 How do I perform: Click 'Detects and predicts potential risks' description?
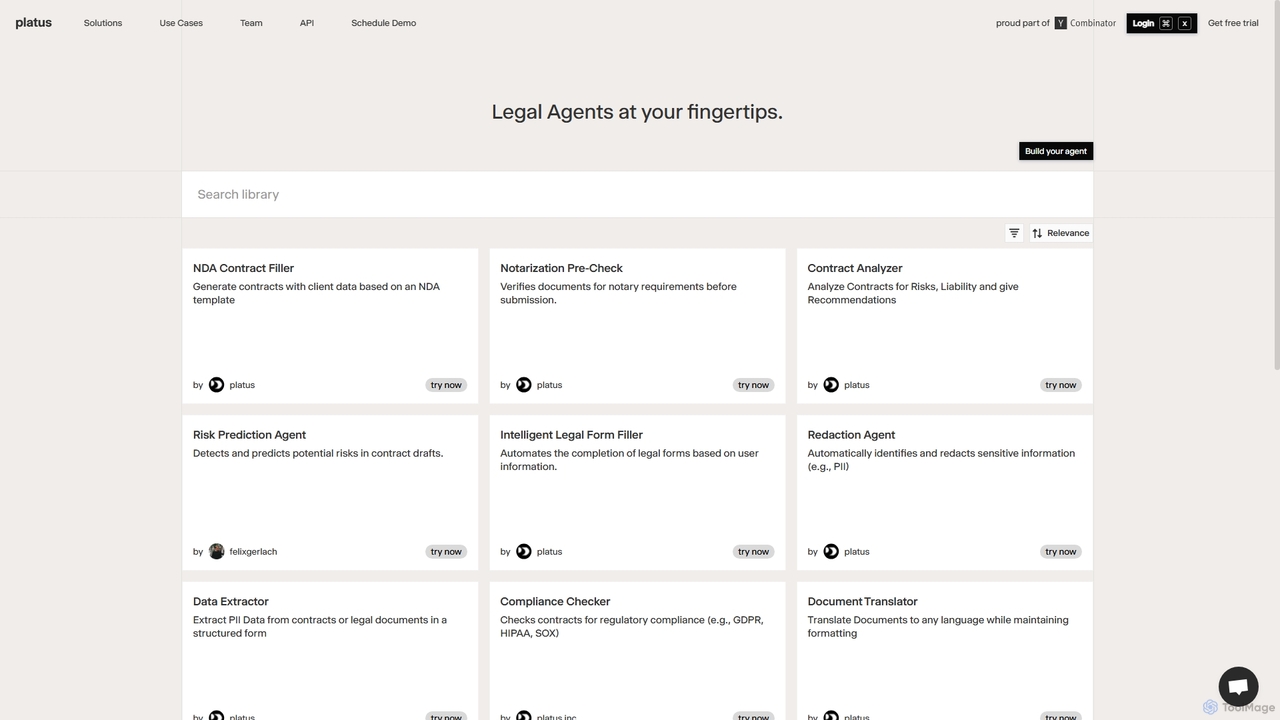pos(318,453)
